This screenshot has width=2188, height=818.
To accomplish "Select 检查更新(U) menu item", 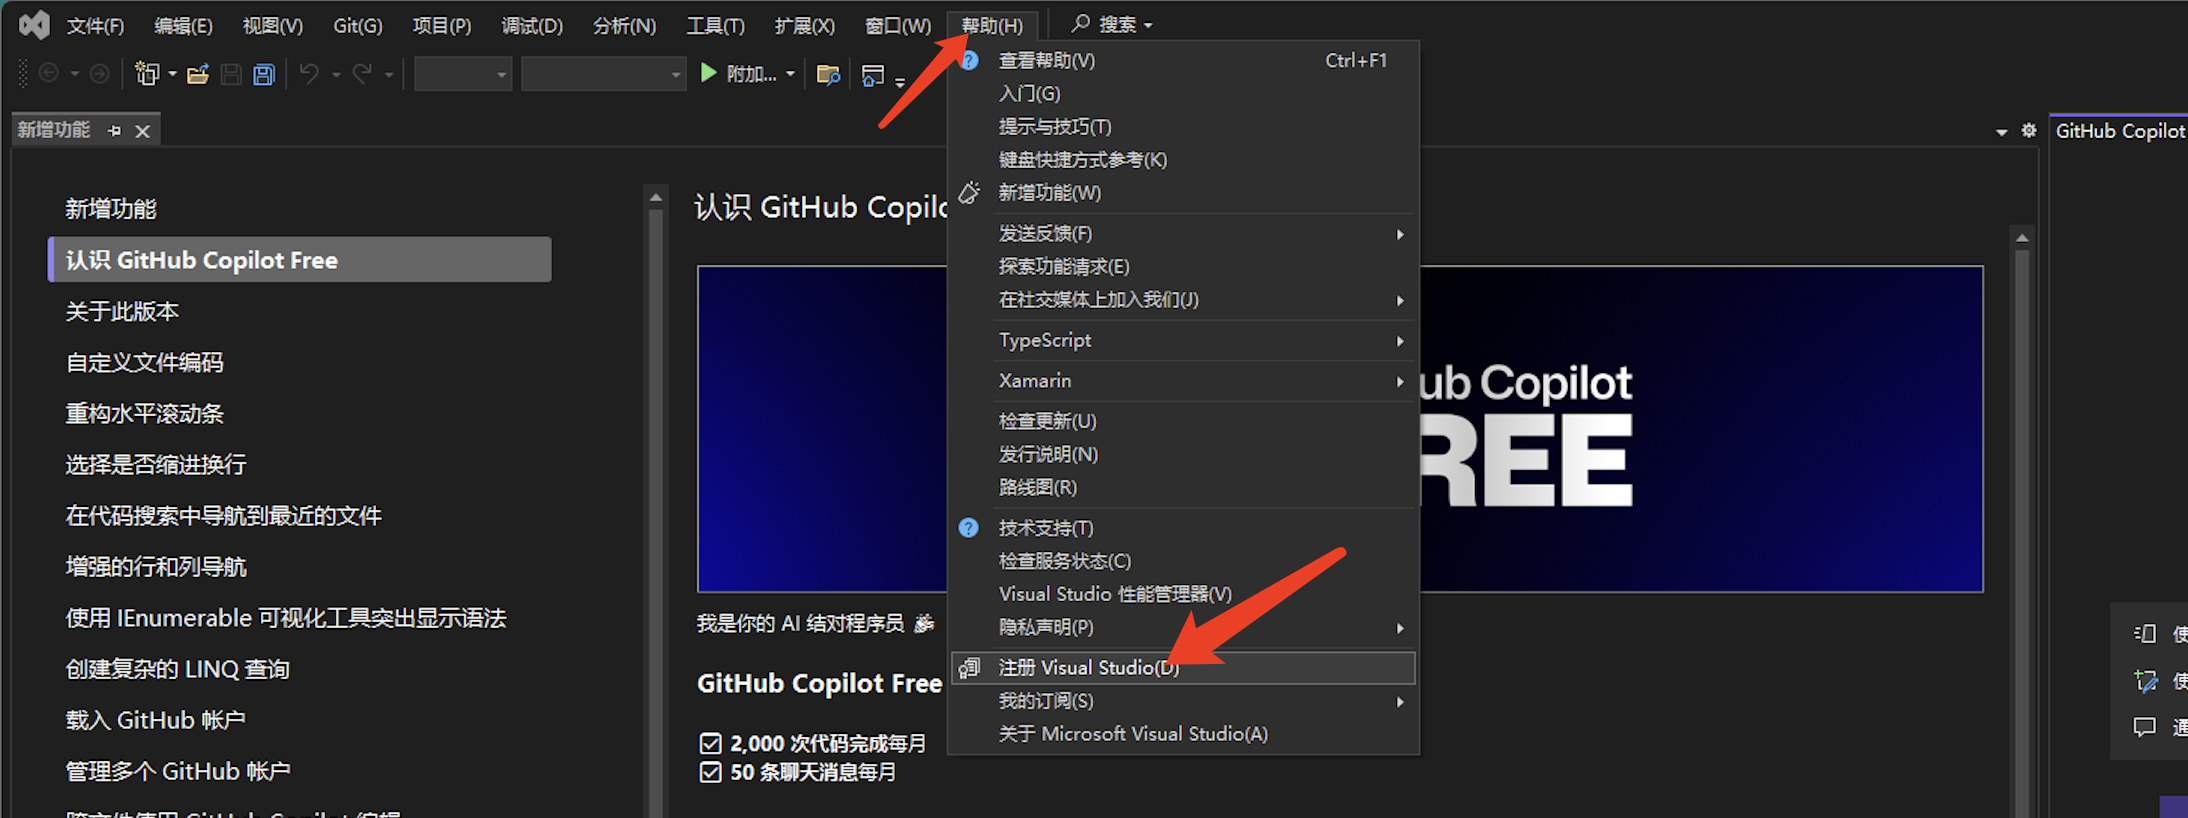I will click(x=1183, y=421).
